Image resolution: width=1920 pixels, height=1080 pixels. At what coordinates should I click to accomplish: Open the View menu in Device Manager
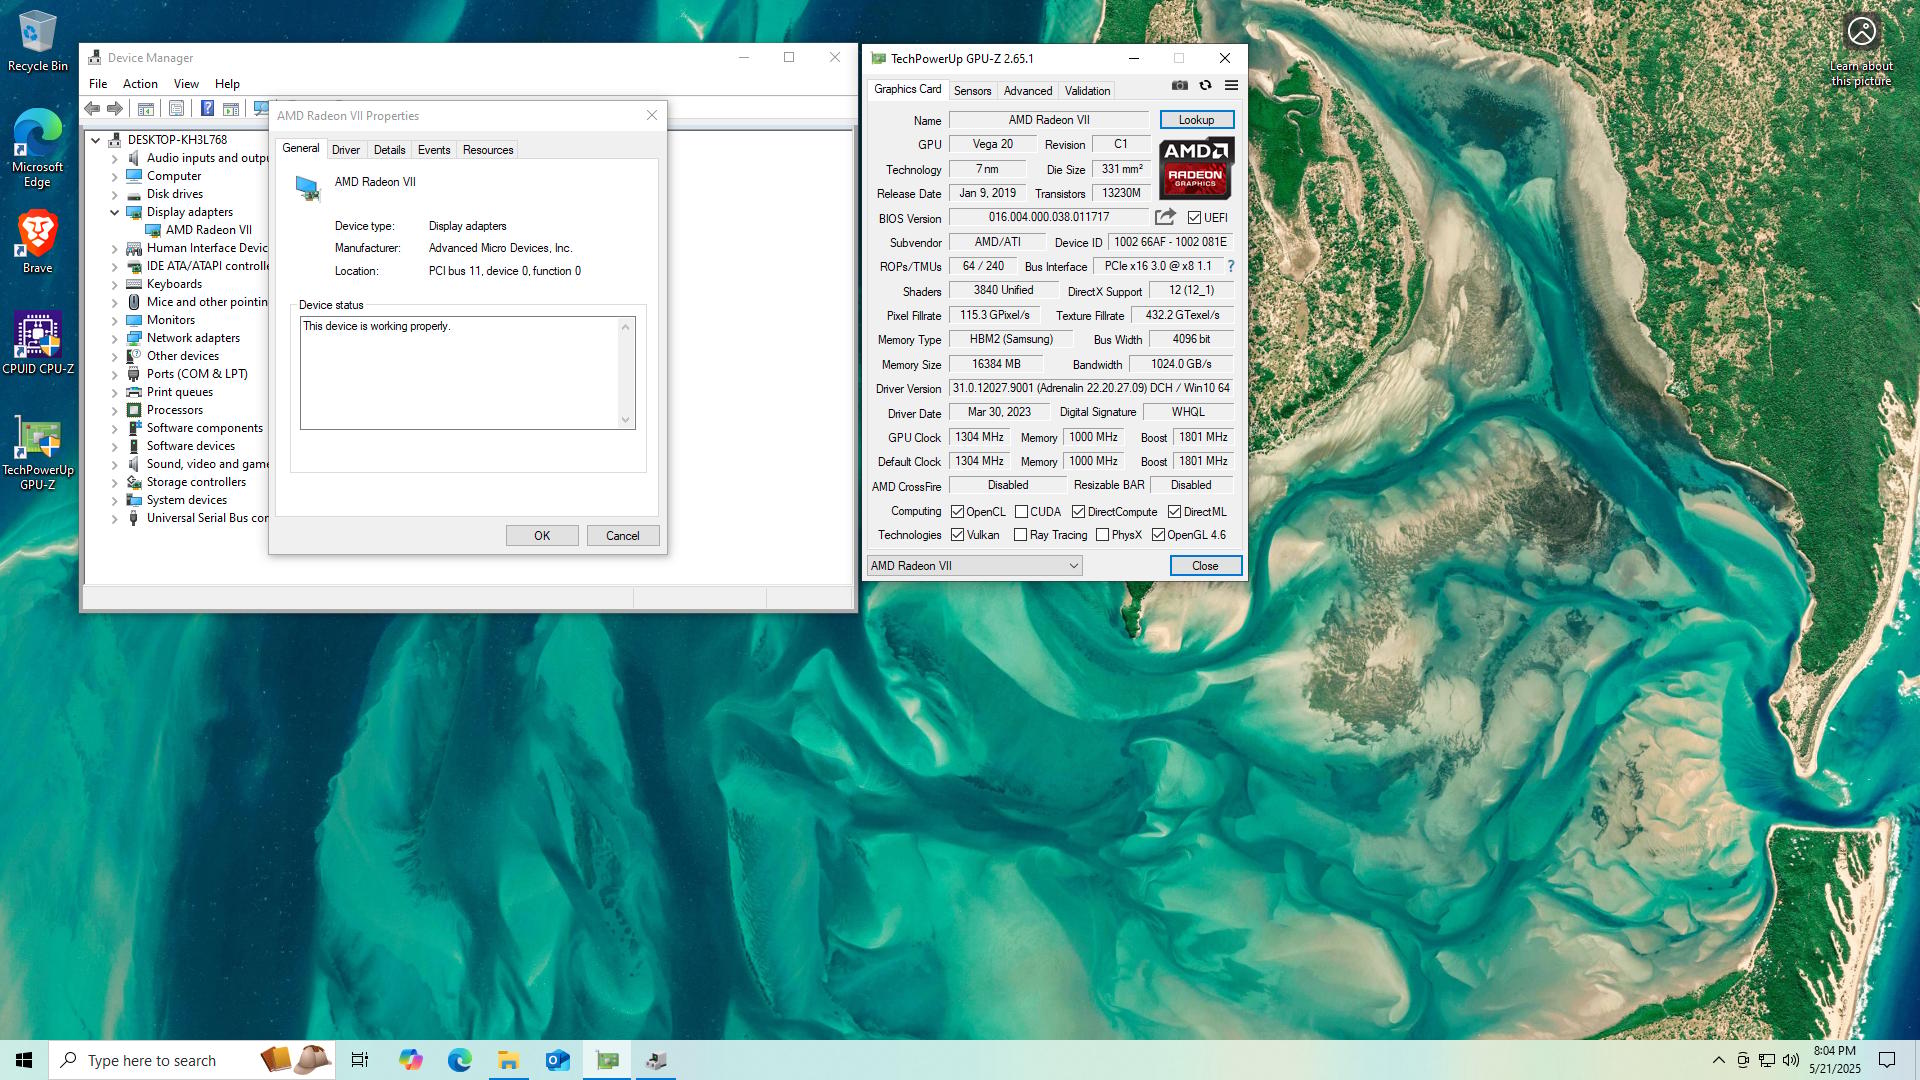pyautogui.click(x=186, y=84)
